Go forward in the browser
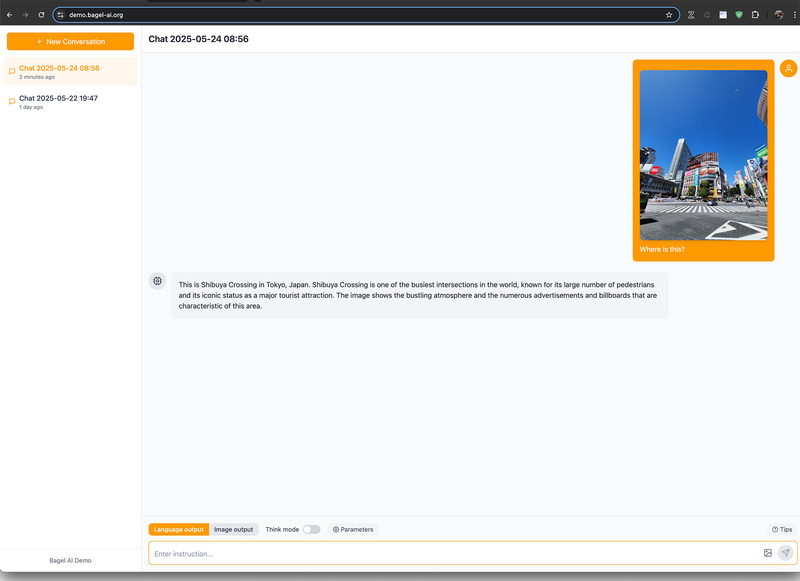 [x=25, y=15]
